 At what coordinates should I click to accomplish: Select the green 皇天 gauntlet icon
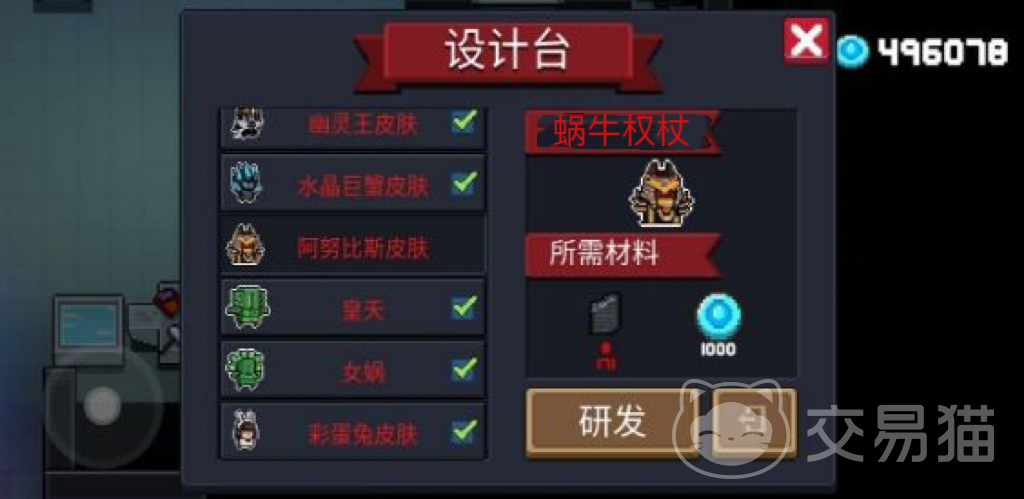(248, 307)
